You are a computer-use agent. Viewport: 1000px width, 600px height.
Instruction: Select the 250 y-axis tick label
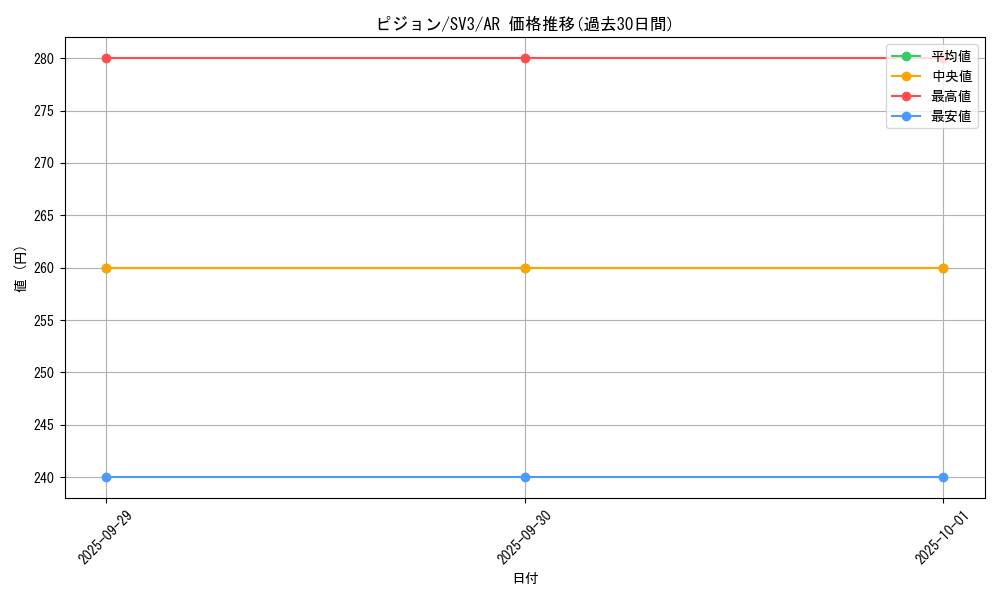click(x=43, y=373)
